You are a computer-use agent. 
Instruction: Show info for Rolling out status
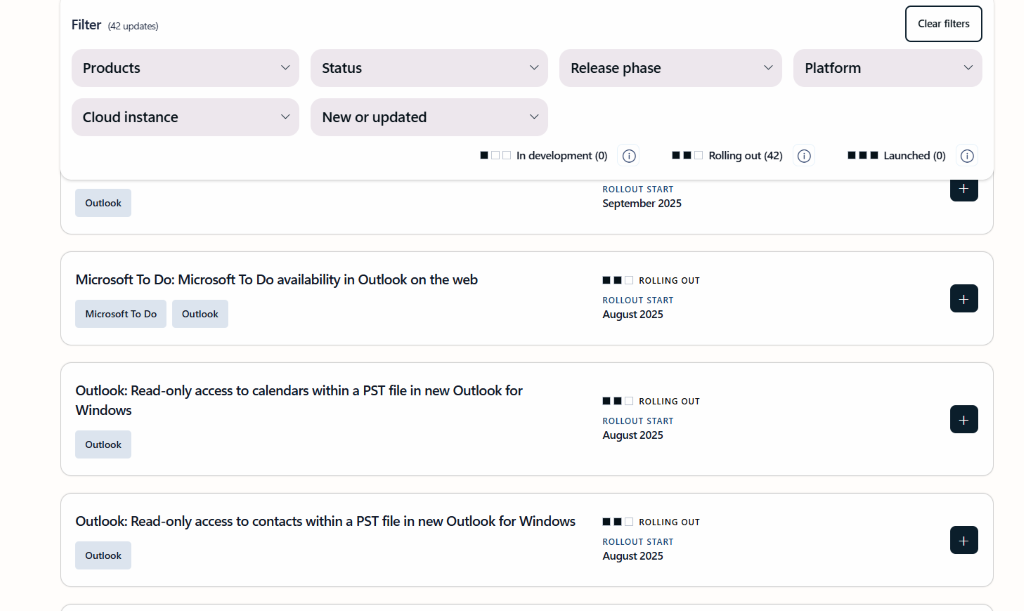pos(804,155)
